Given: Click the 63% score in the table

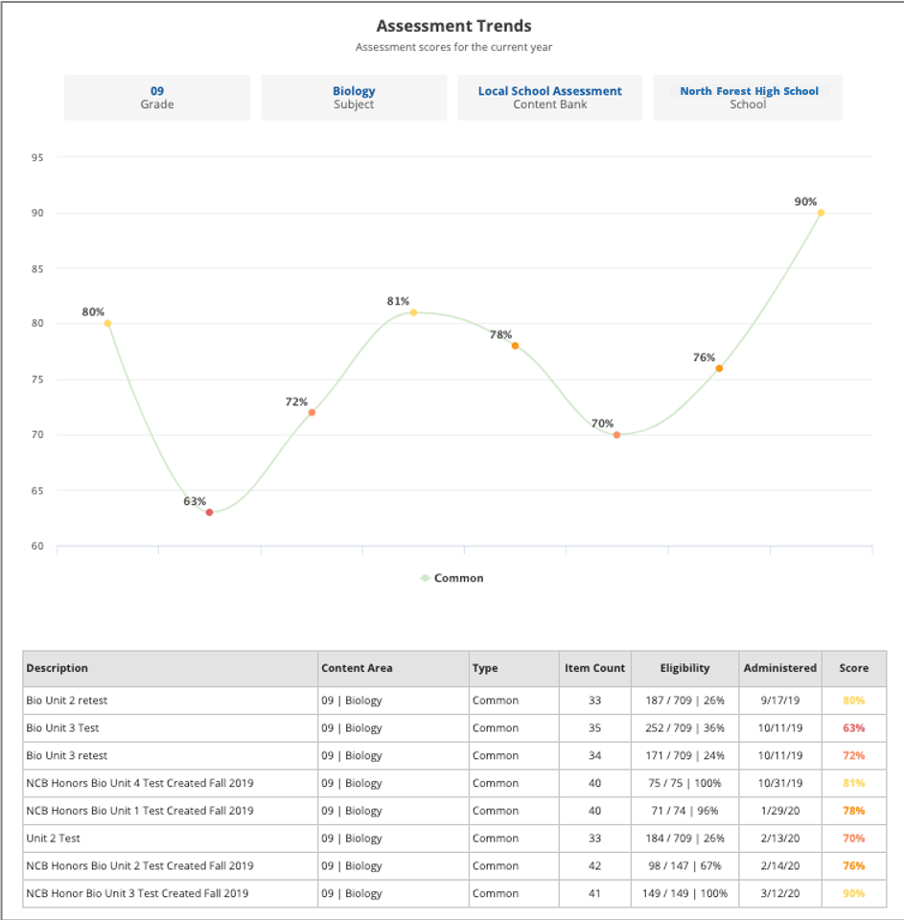Looking at the screenshot, I should click(x=854, y=728).
